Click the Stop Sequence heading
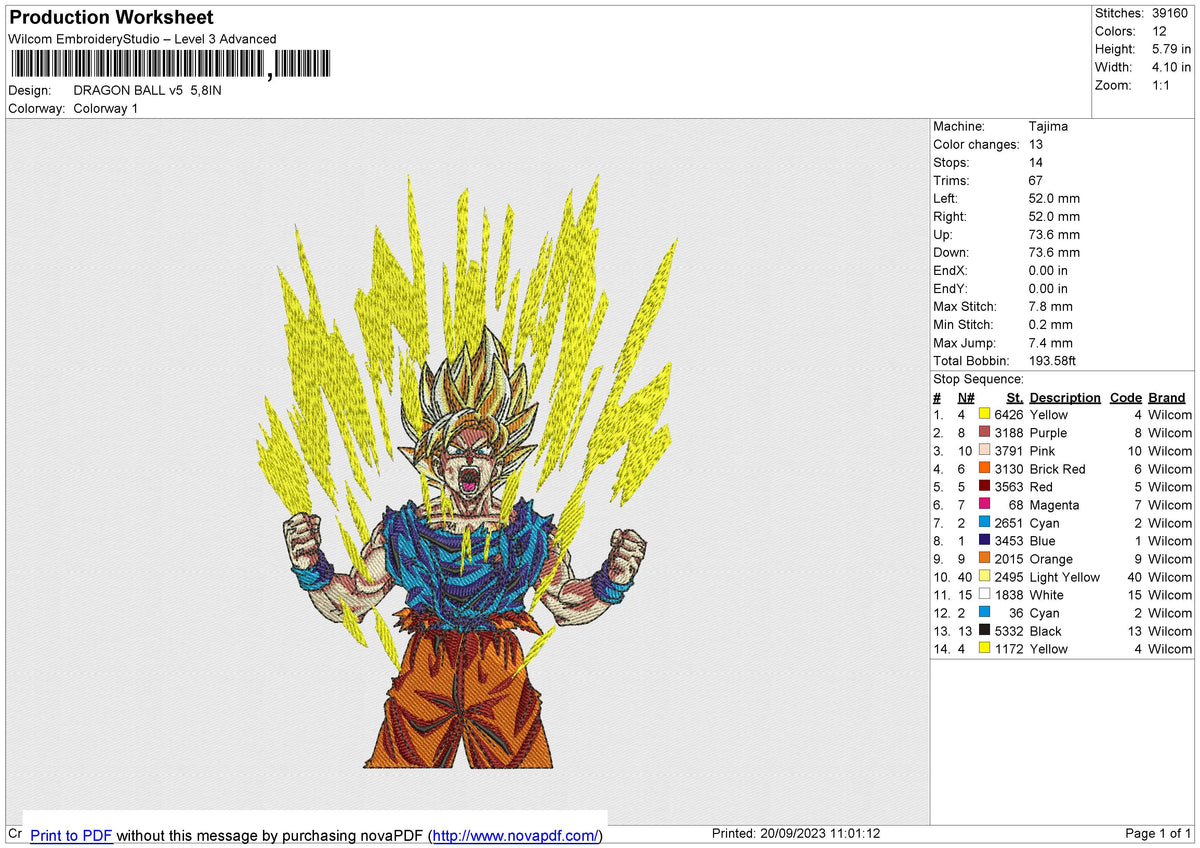Screen dimensions: 1200x848 pos(978,379)
